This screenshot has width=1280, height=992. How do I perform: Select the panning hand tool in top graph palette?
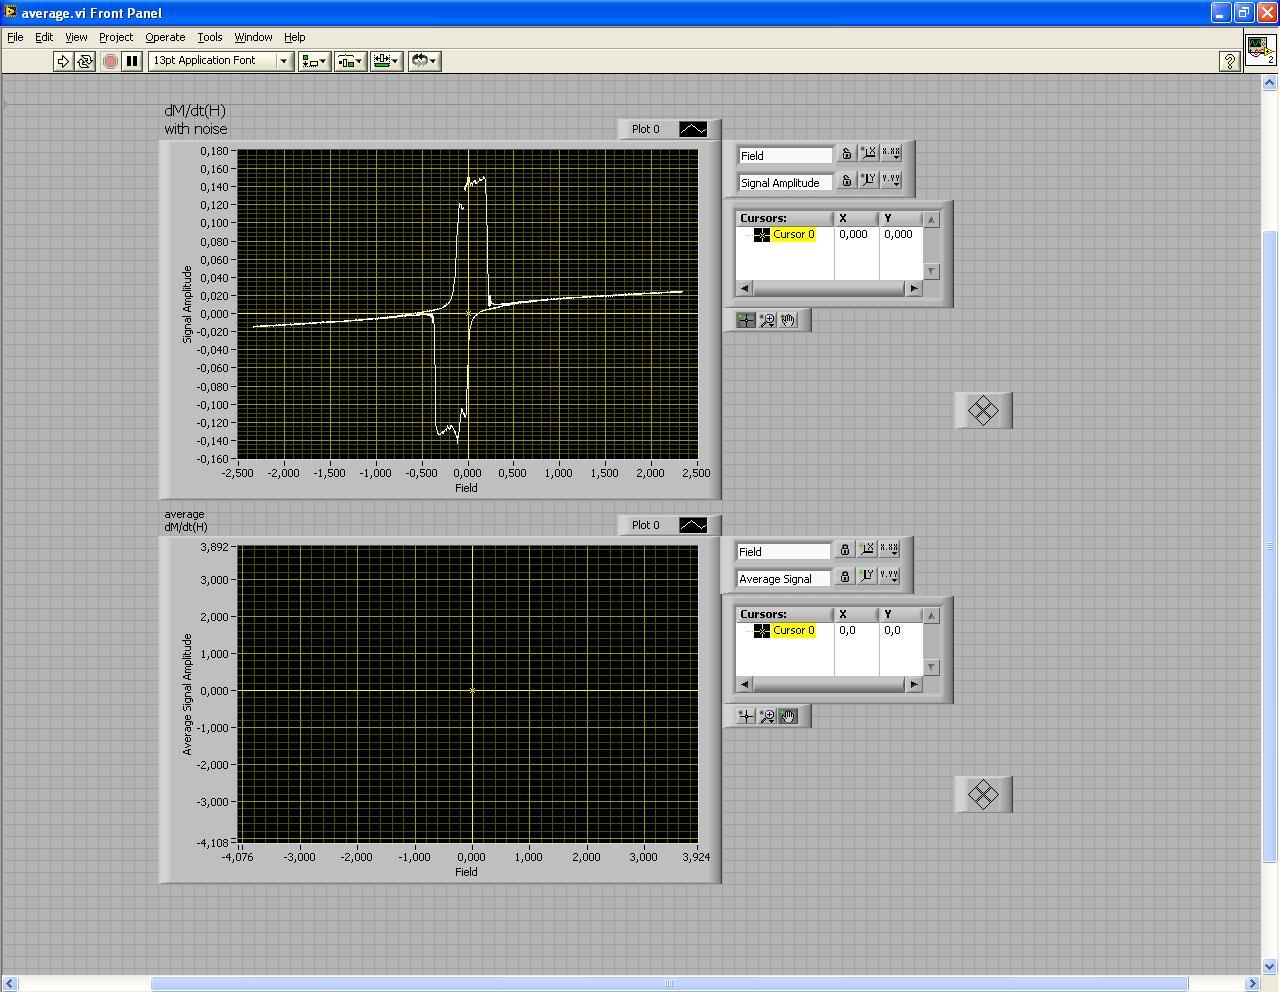pyautogui.click(x=788, y=320)
